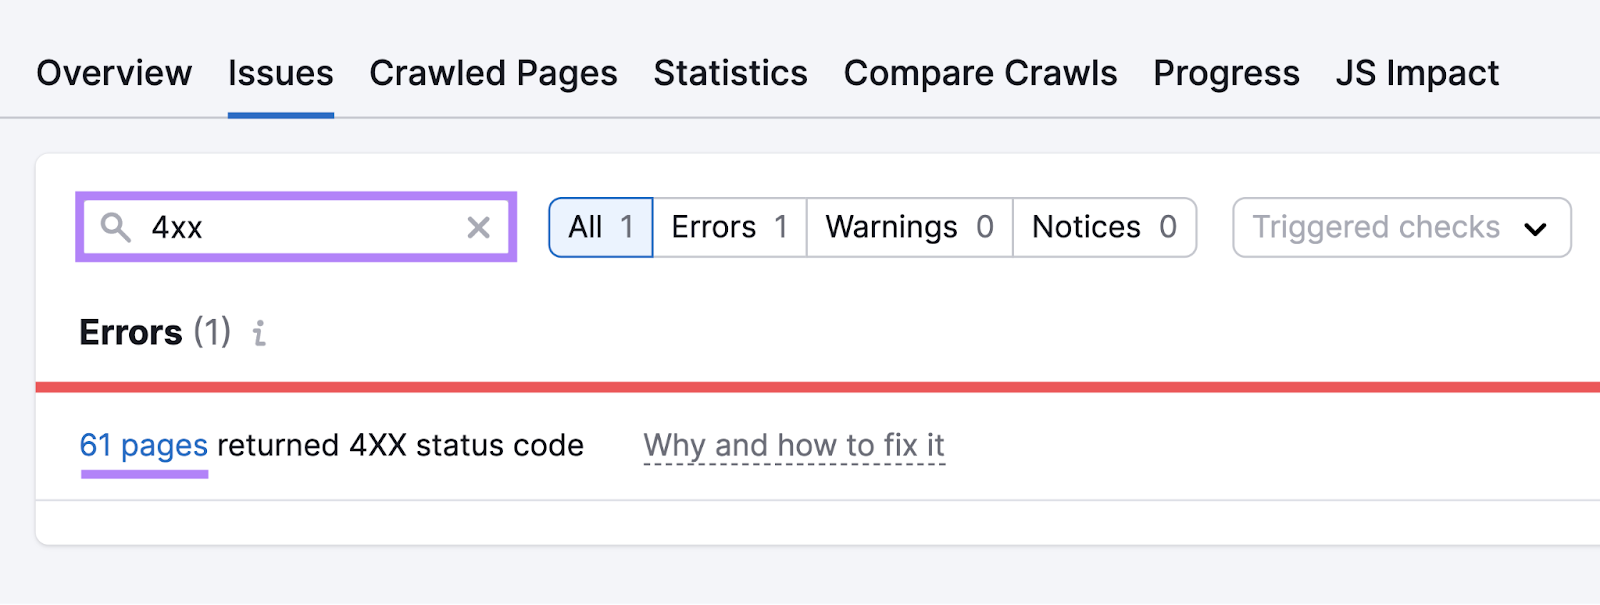Viewport: 1600px width, 605px height.
Task: Click Why and how to fix it
Action: (794, 445)
